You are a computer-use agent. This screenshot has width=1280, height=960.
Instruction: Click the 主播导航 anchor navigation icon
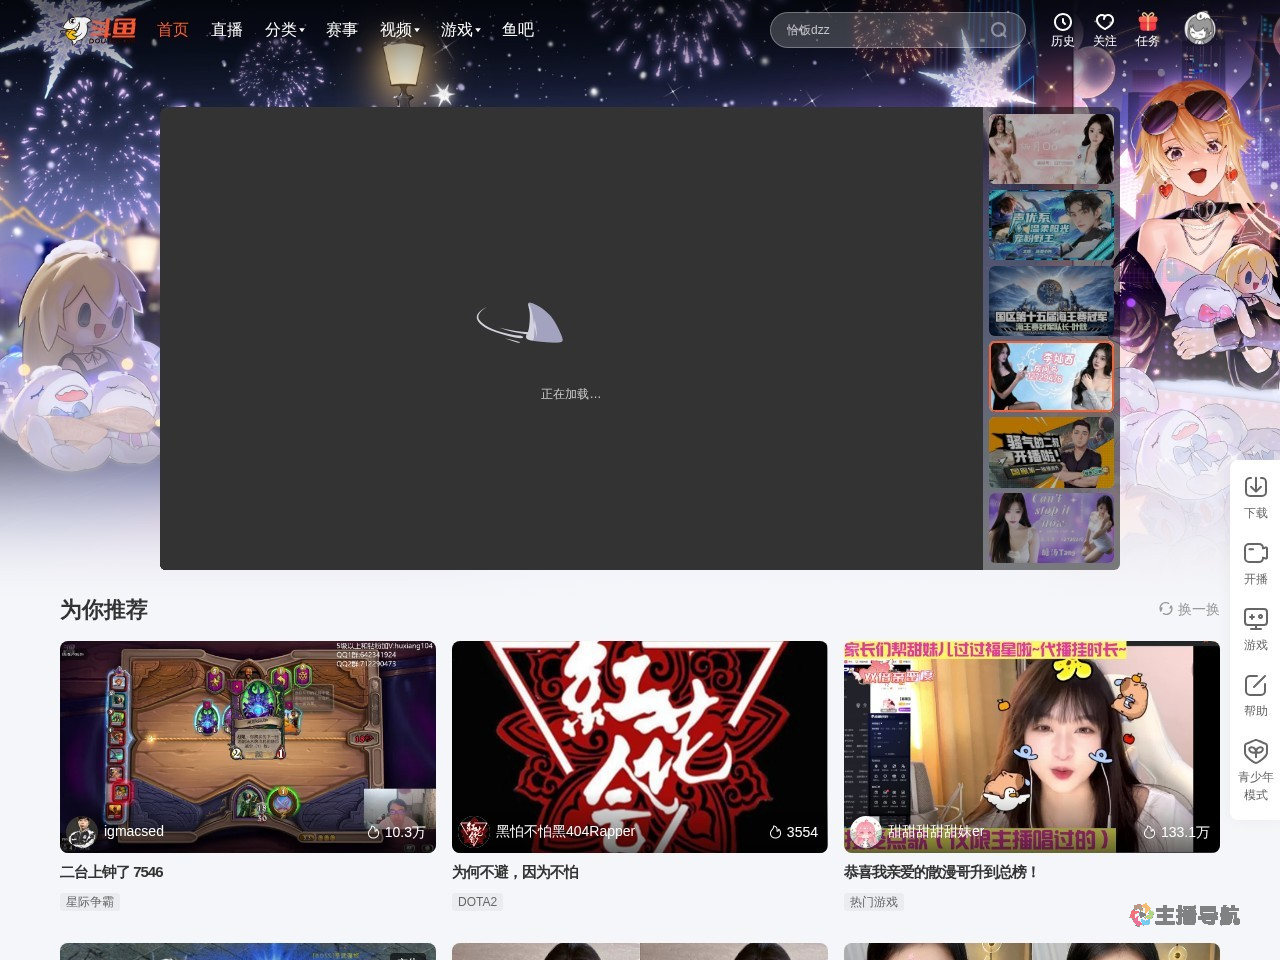[x=1139, y=914]
